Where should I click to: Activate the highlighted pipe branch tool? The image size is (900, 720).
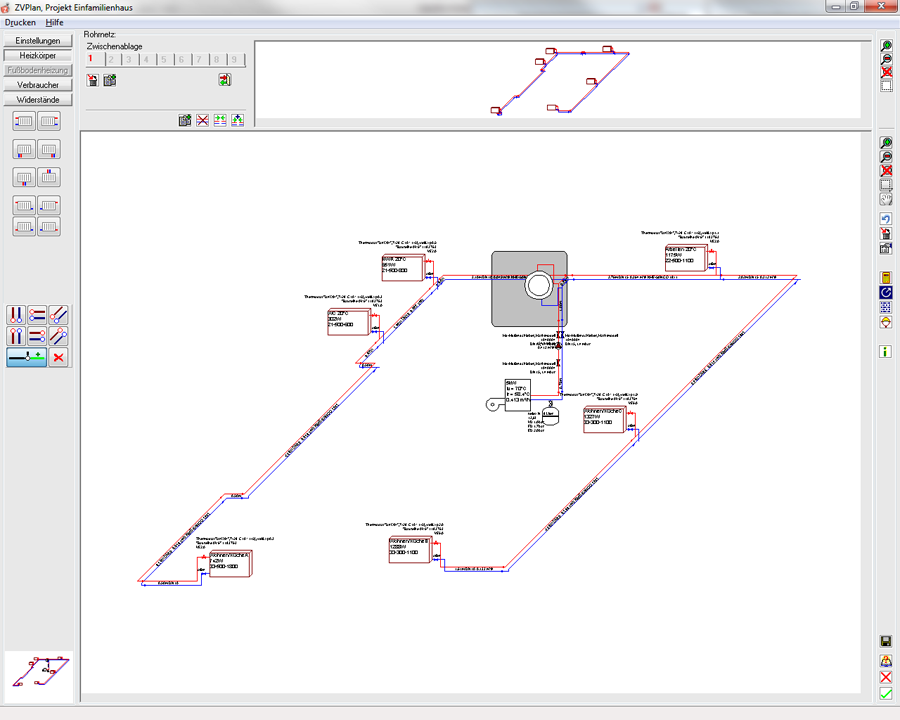[x=26, y=357]
